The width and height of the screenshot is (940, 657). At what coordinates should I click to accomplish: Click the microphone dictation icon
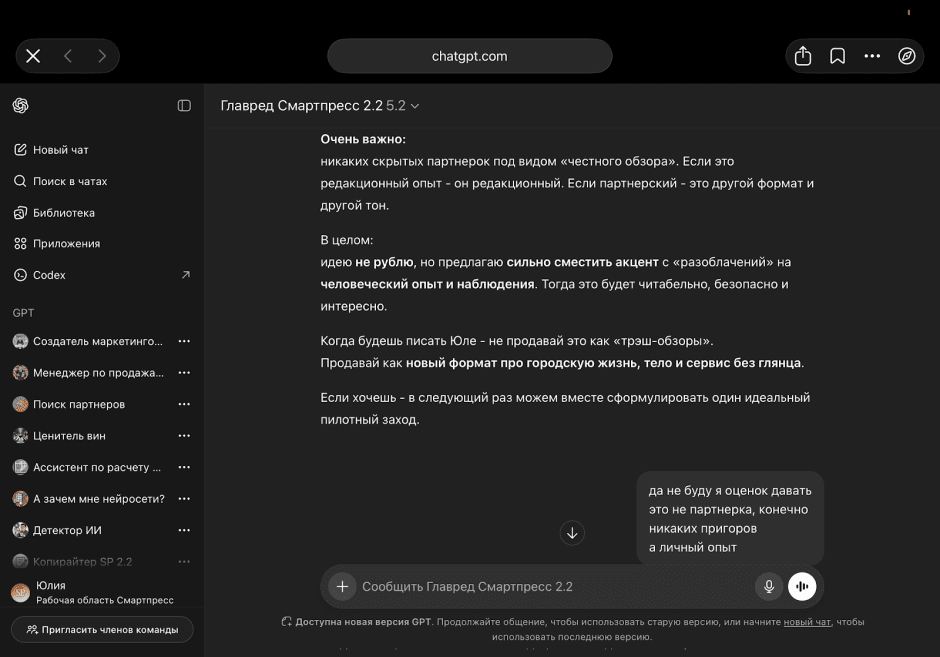(768, 587)
